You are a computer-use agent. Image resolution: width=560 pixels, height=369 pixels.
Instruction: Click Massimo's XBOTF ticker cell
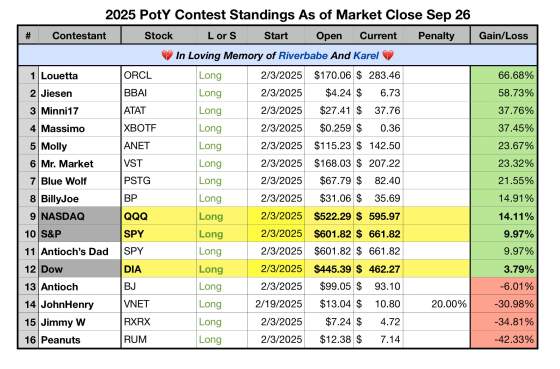click(159, 128)
